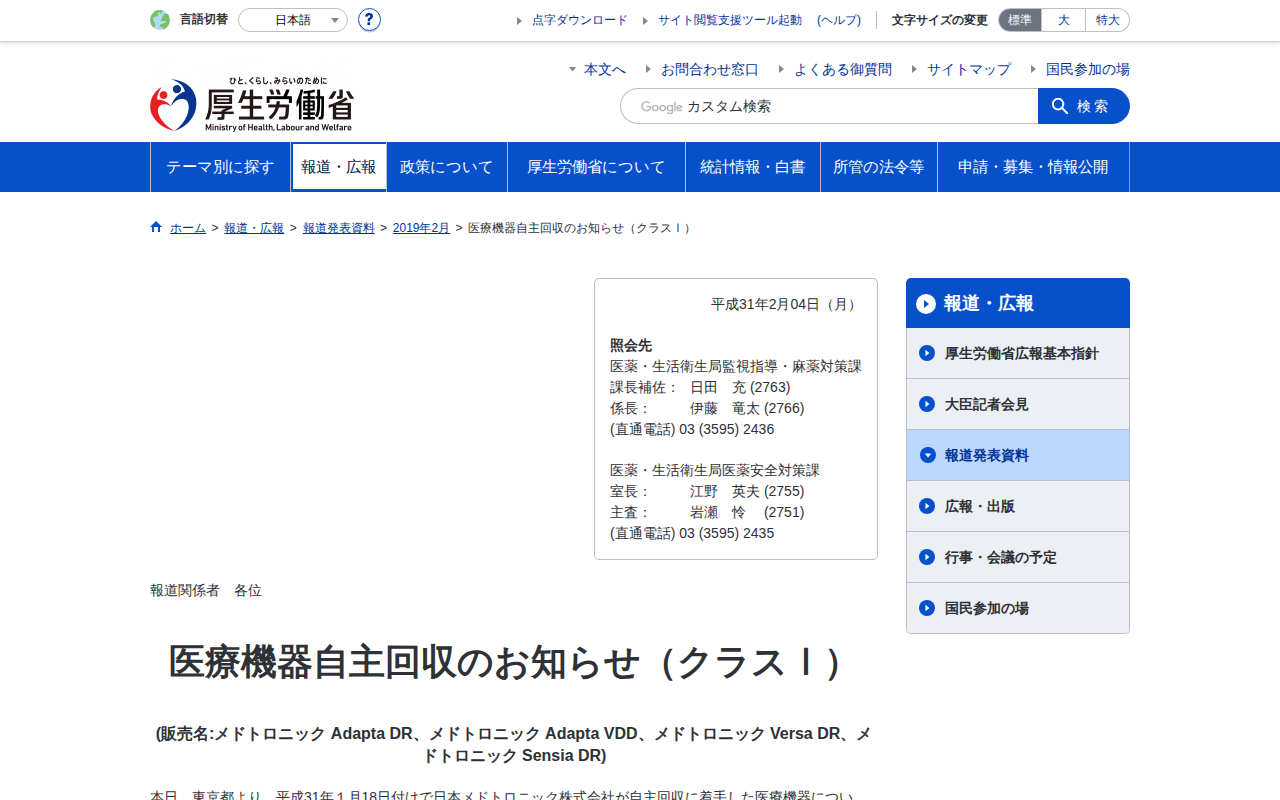Open 所管の法令等 menu
This screenshot has height=800, width=1280.
pyautogui.click(x=879, y=167)
